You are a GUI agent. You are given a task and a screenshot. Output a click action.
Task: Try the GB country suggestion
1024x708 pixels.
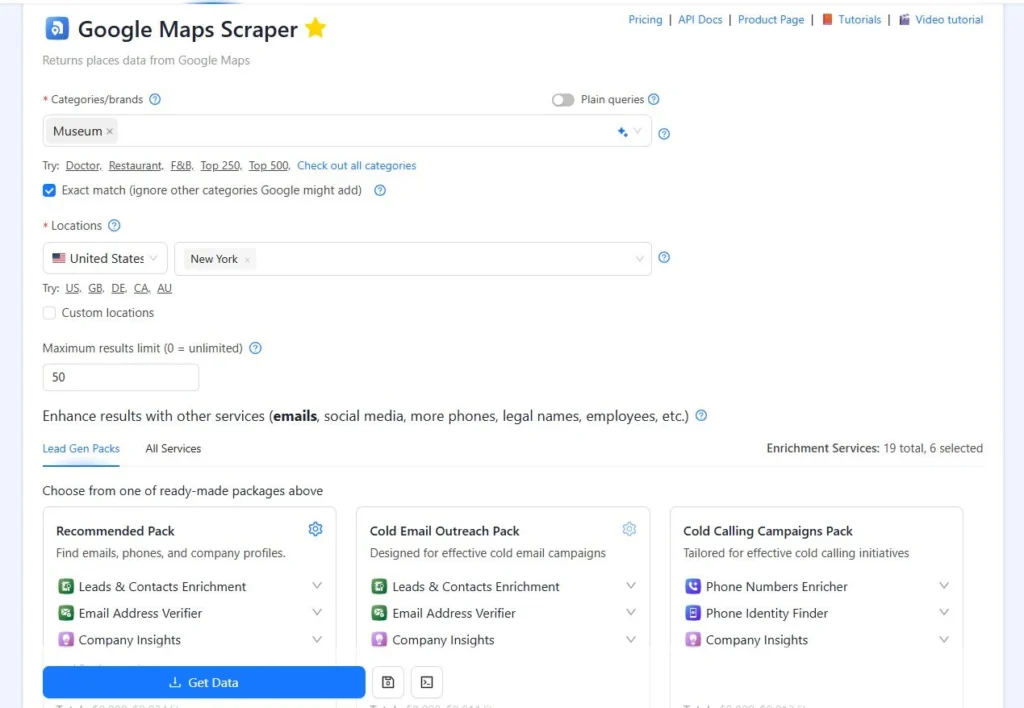click(x=95, y=288)
